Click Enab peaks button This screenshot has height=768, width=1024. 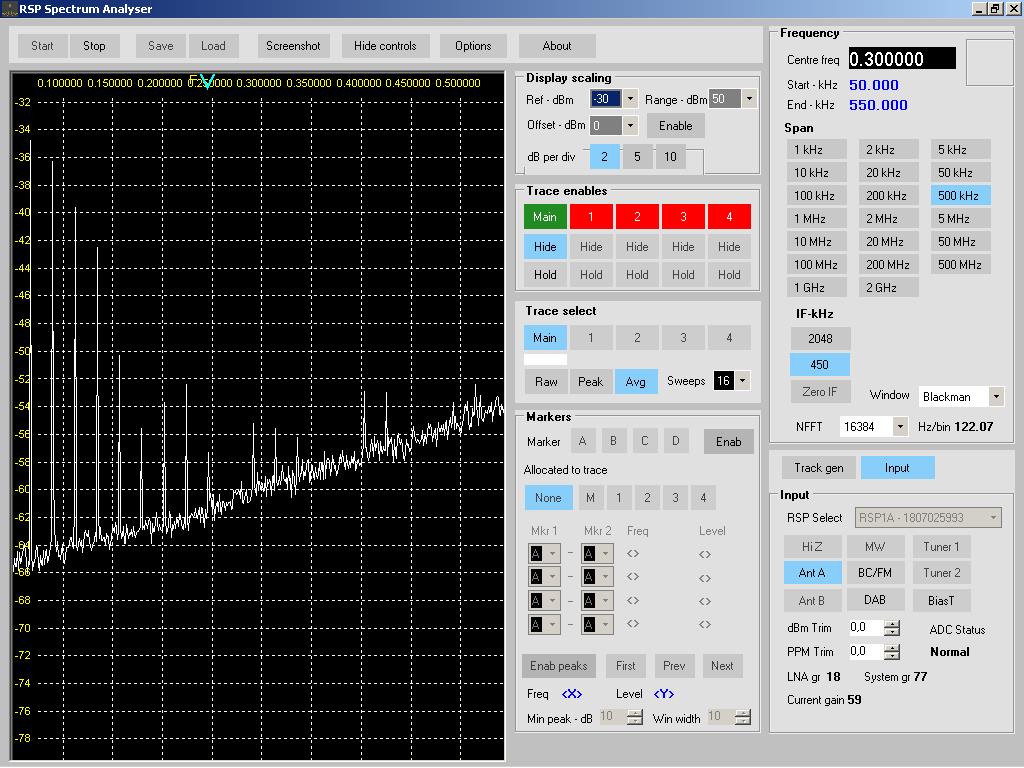pos(559,666)
